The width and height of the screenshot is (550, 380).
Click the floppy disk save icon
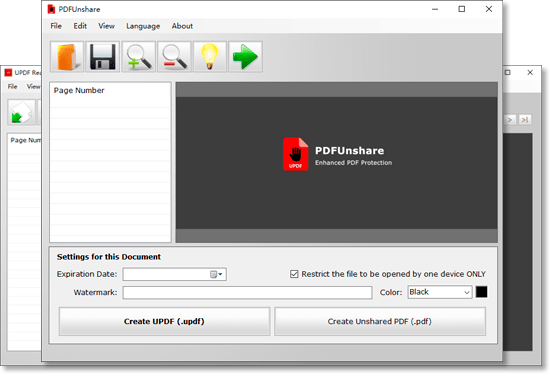[103, 57]
